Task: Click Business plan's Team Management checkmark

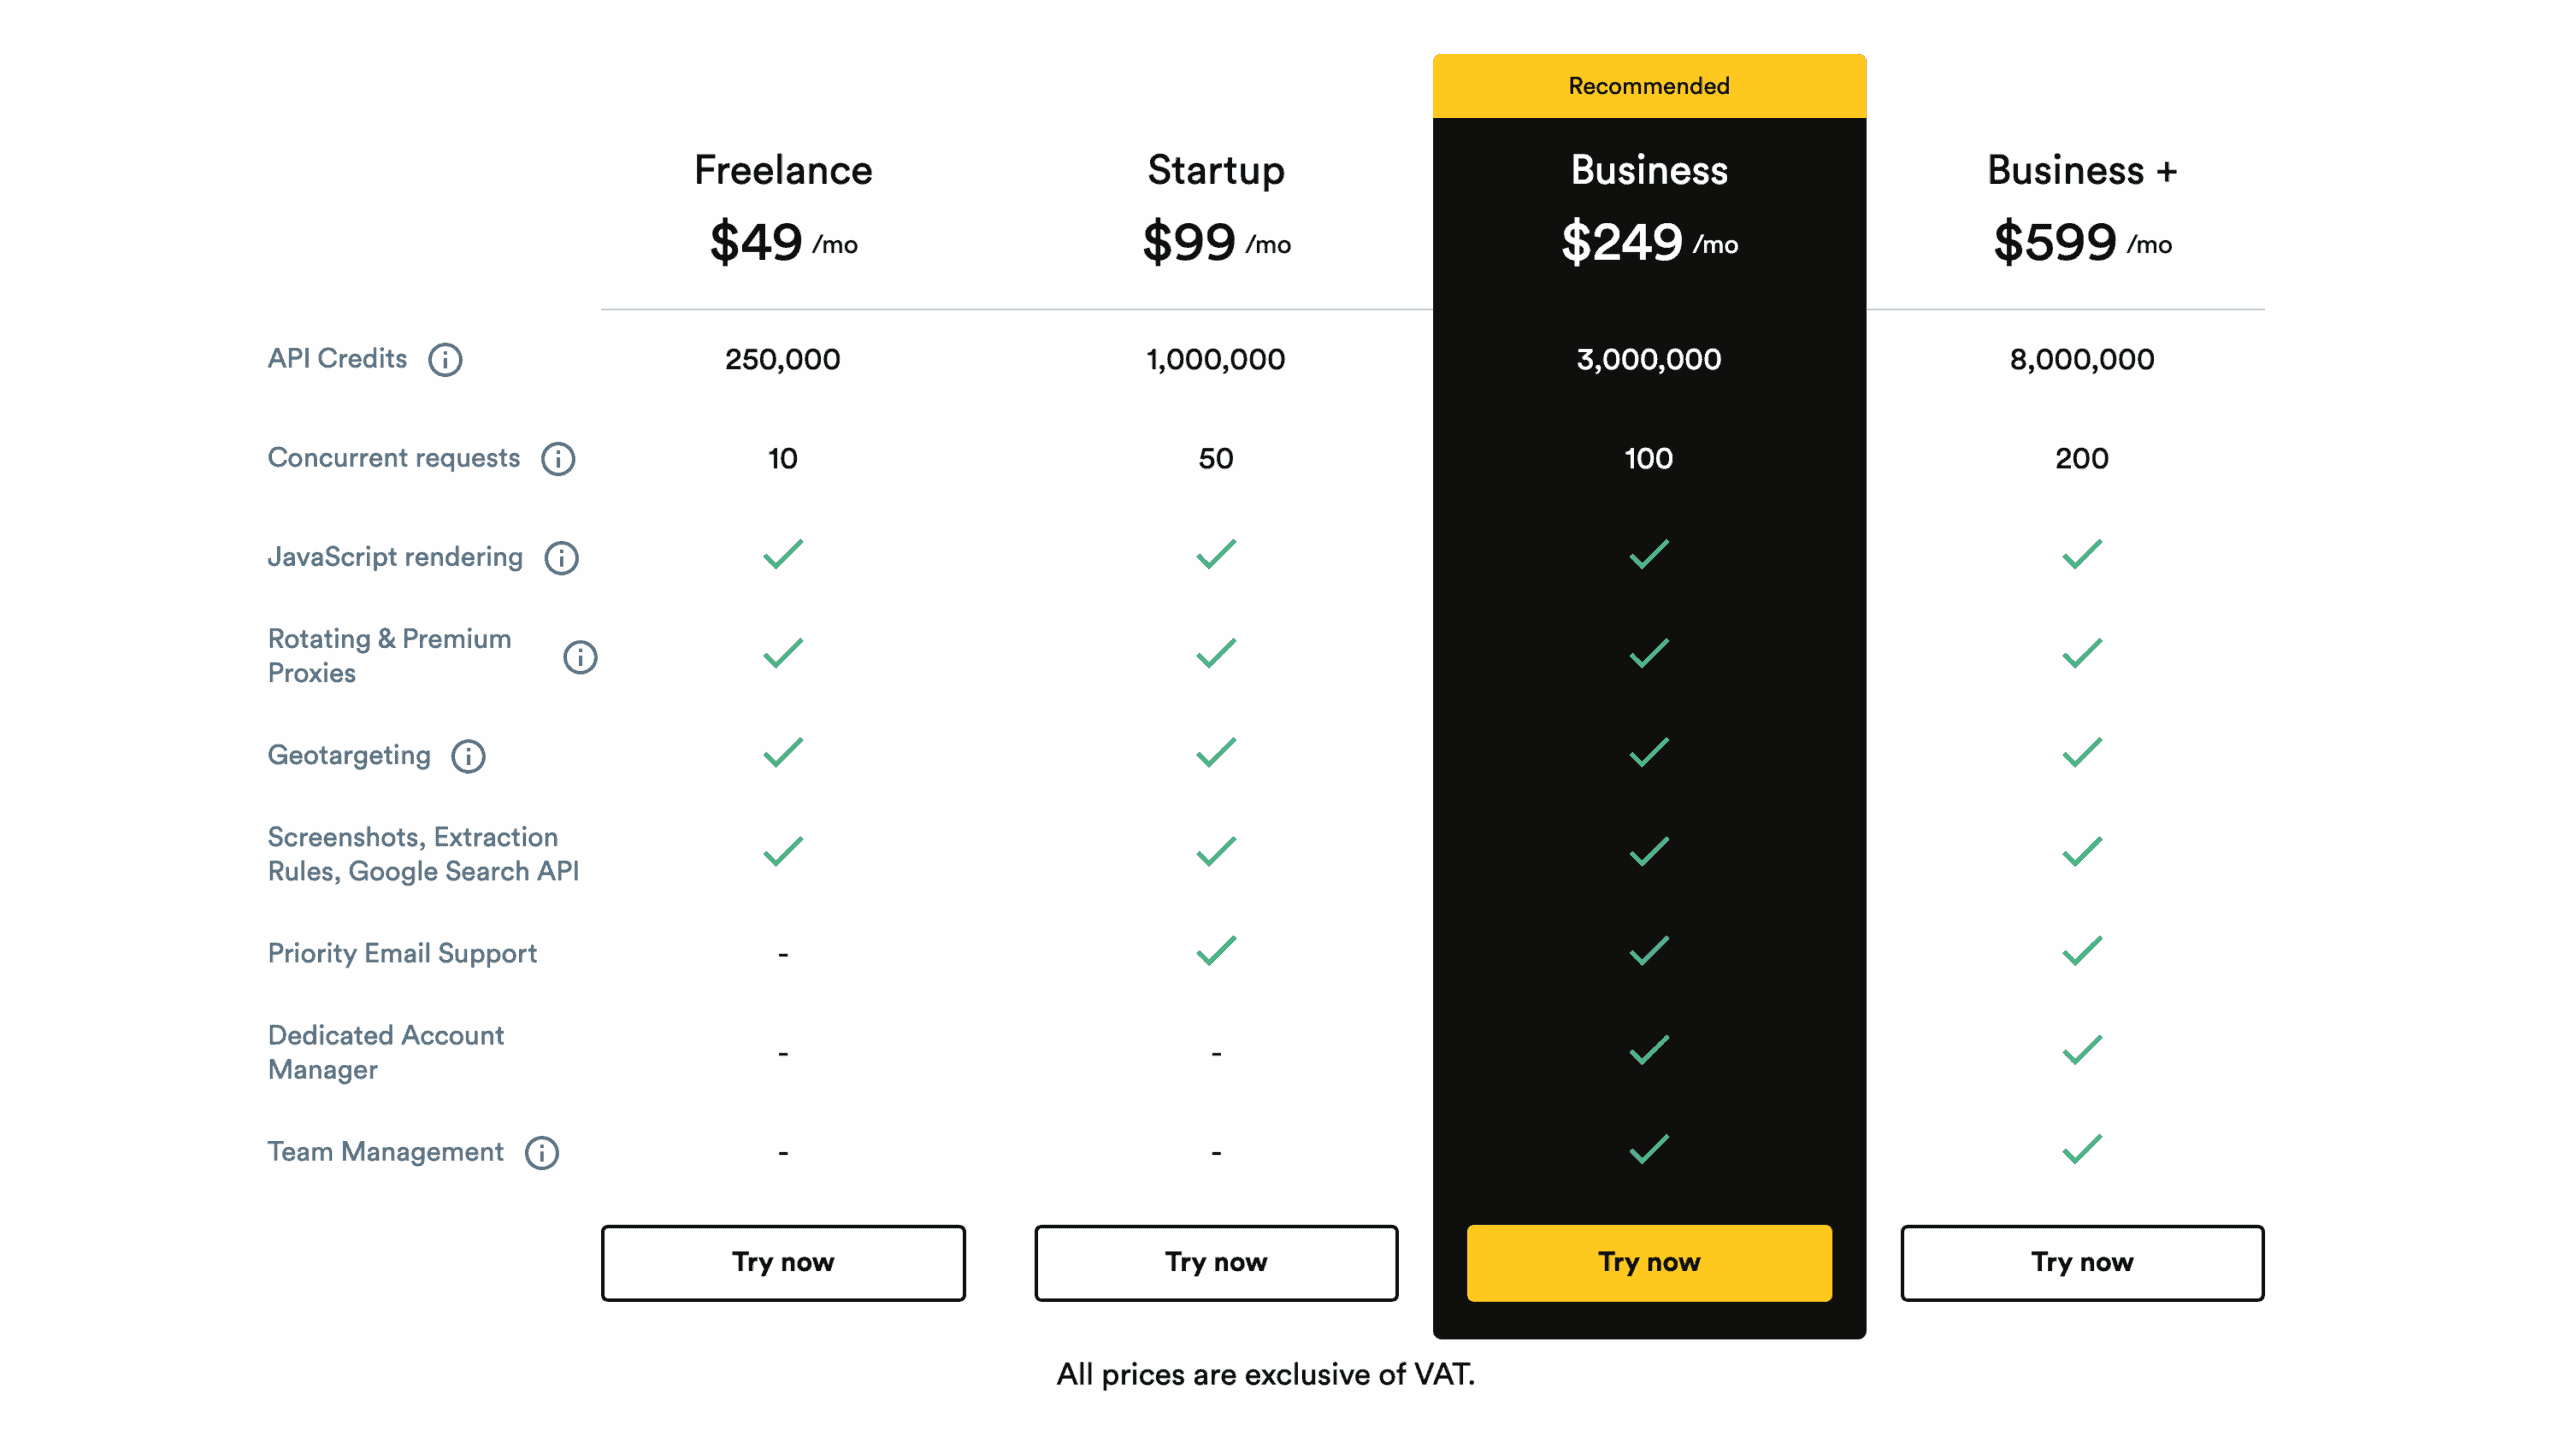Action: [1649, 1150]
